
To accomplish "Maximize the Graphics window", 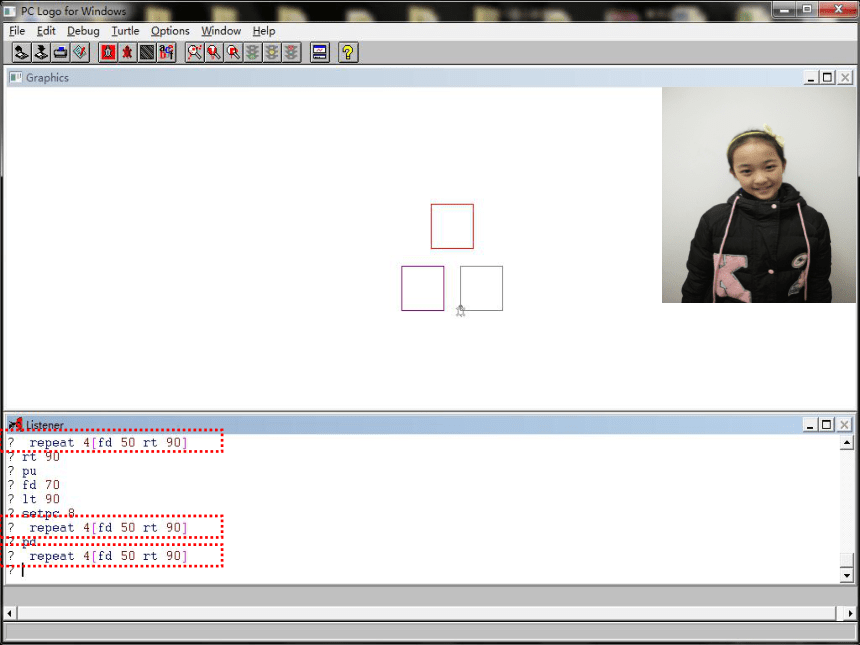I will [x=827, y=78].
